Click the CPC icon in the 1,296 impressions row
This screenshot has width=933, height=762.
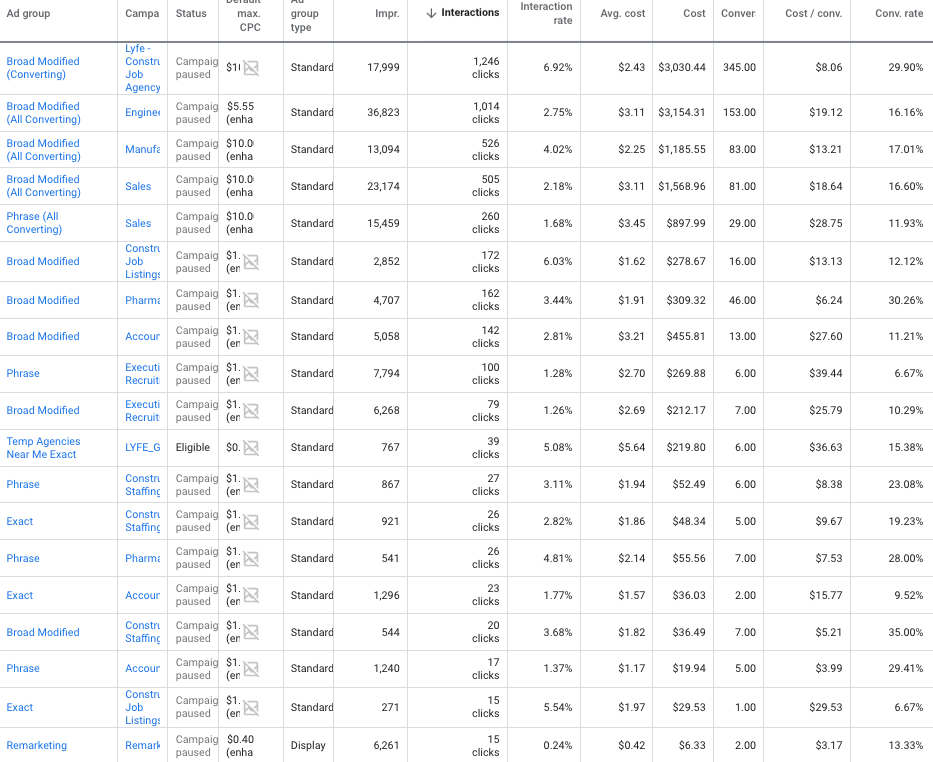[251, 595]
